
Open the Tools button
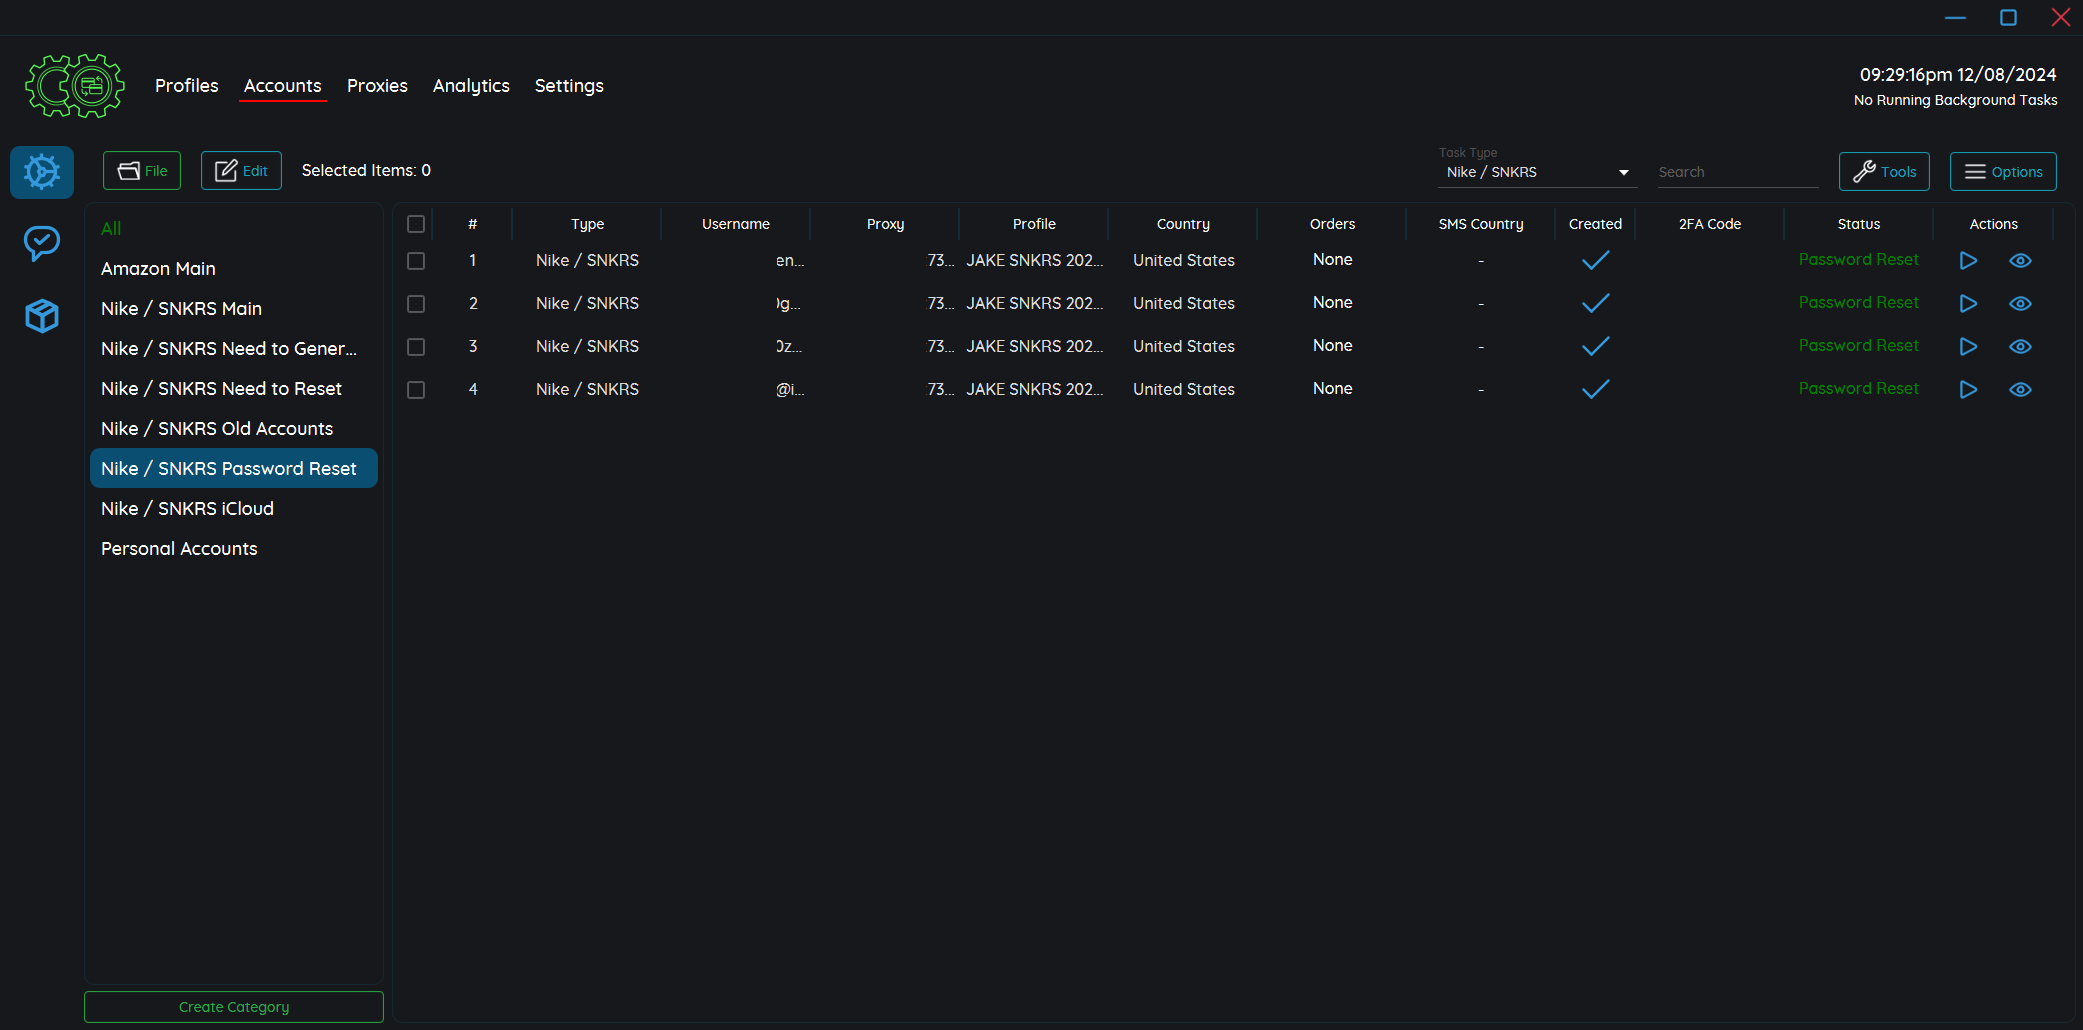1884,172
